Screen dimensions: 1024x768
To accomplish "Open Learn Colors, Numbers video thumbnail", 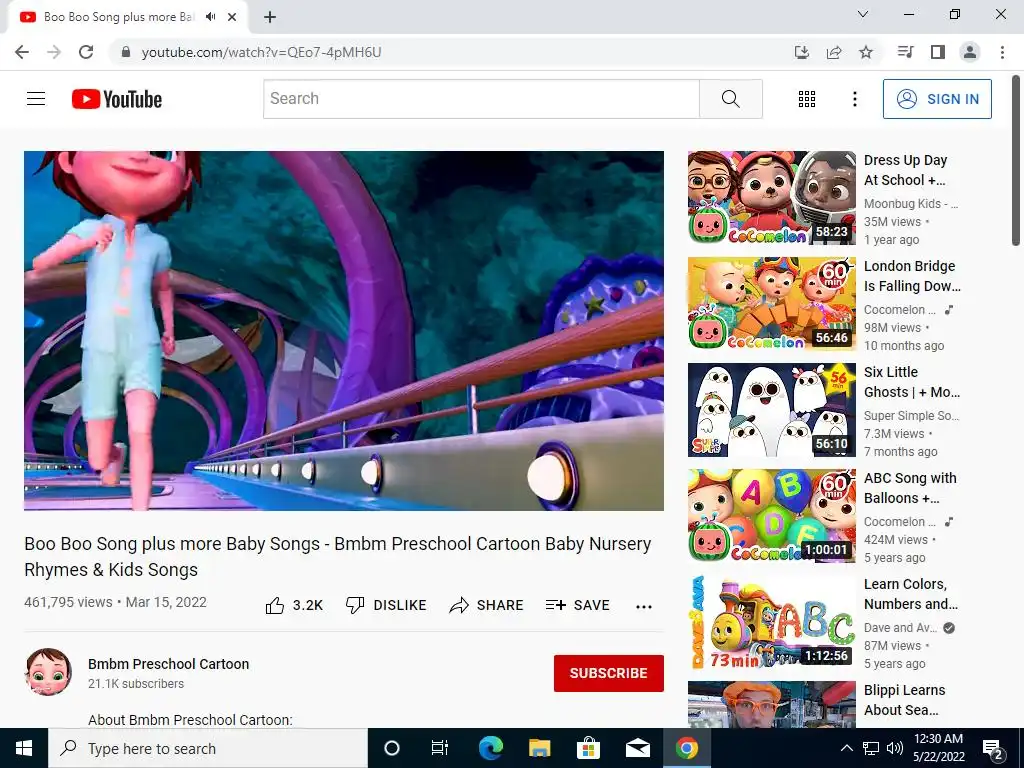I will pyautogui.click(x=771, y=622).
